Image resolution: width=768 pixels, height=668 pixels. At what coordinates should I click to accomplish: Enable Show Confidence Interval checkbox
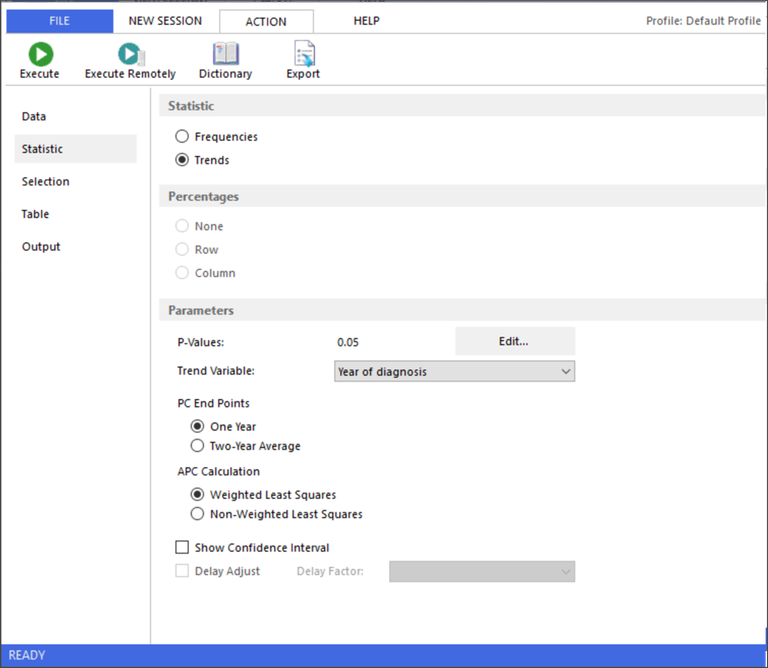pyautogui.click(x=182, y=548)
